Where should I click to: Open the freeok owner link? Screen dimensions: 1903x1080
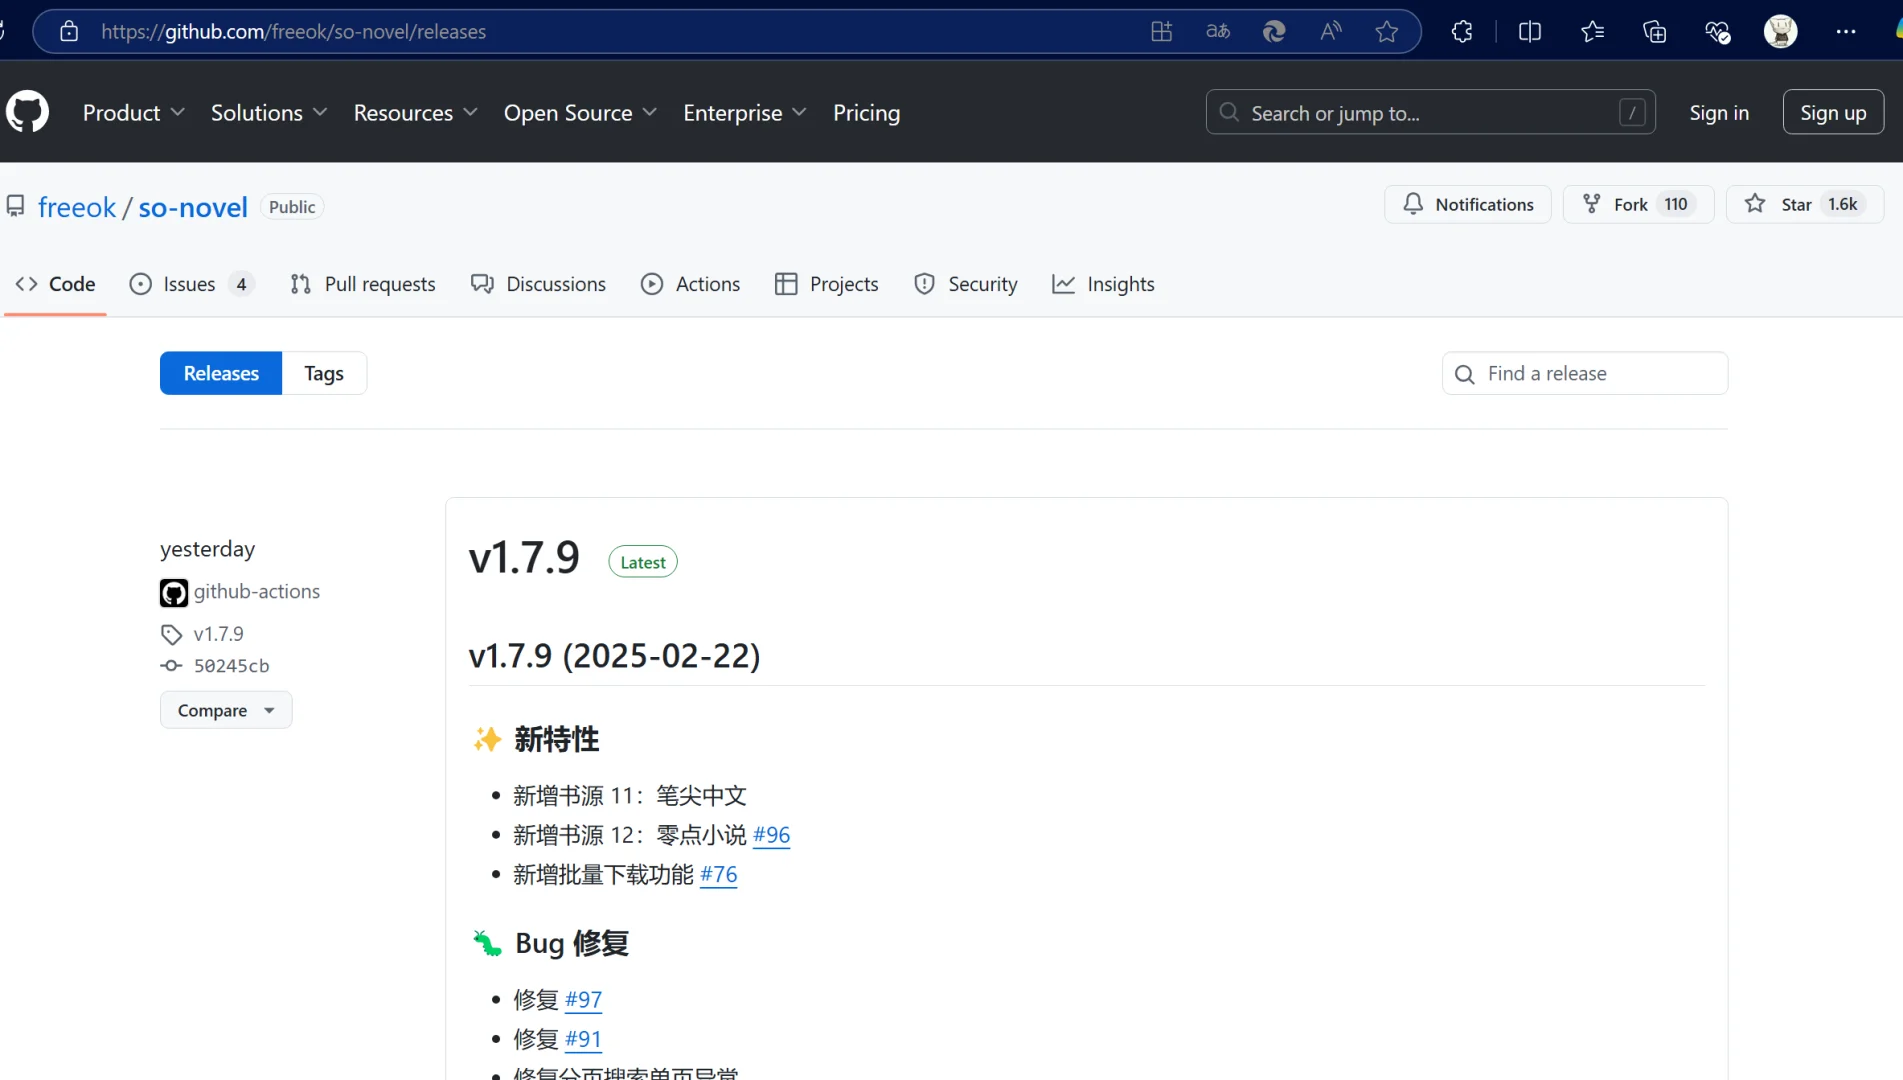77,207
